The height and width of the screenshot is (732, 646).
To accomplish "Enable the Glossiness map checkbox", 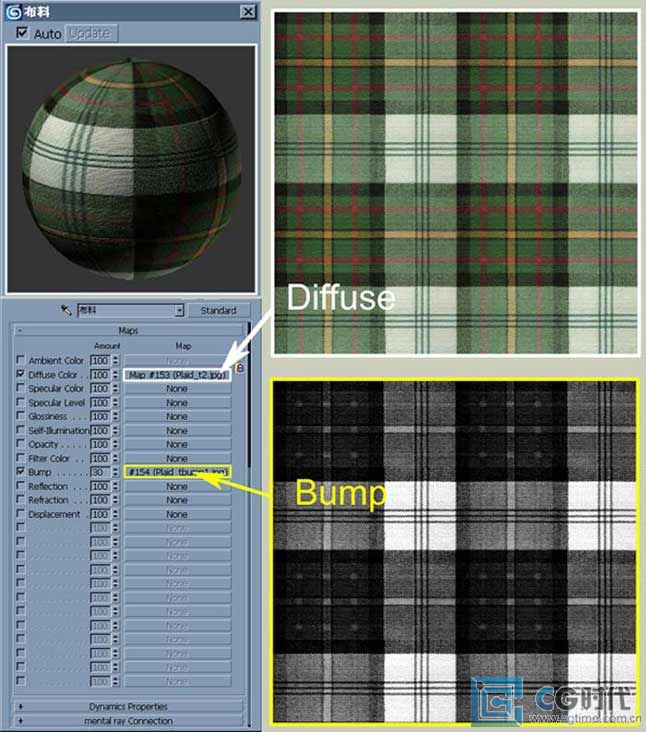I will (x=21, y=415).
